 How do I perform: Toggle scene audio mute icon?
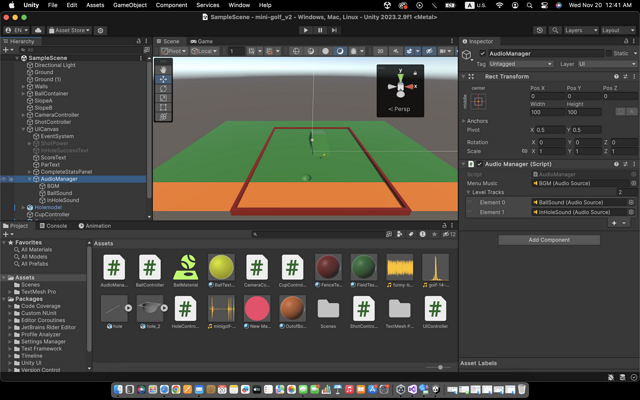coord(396,51)
